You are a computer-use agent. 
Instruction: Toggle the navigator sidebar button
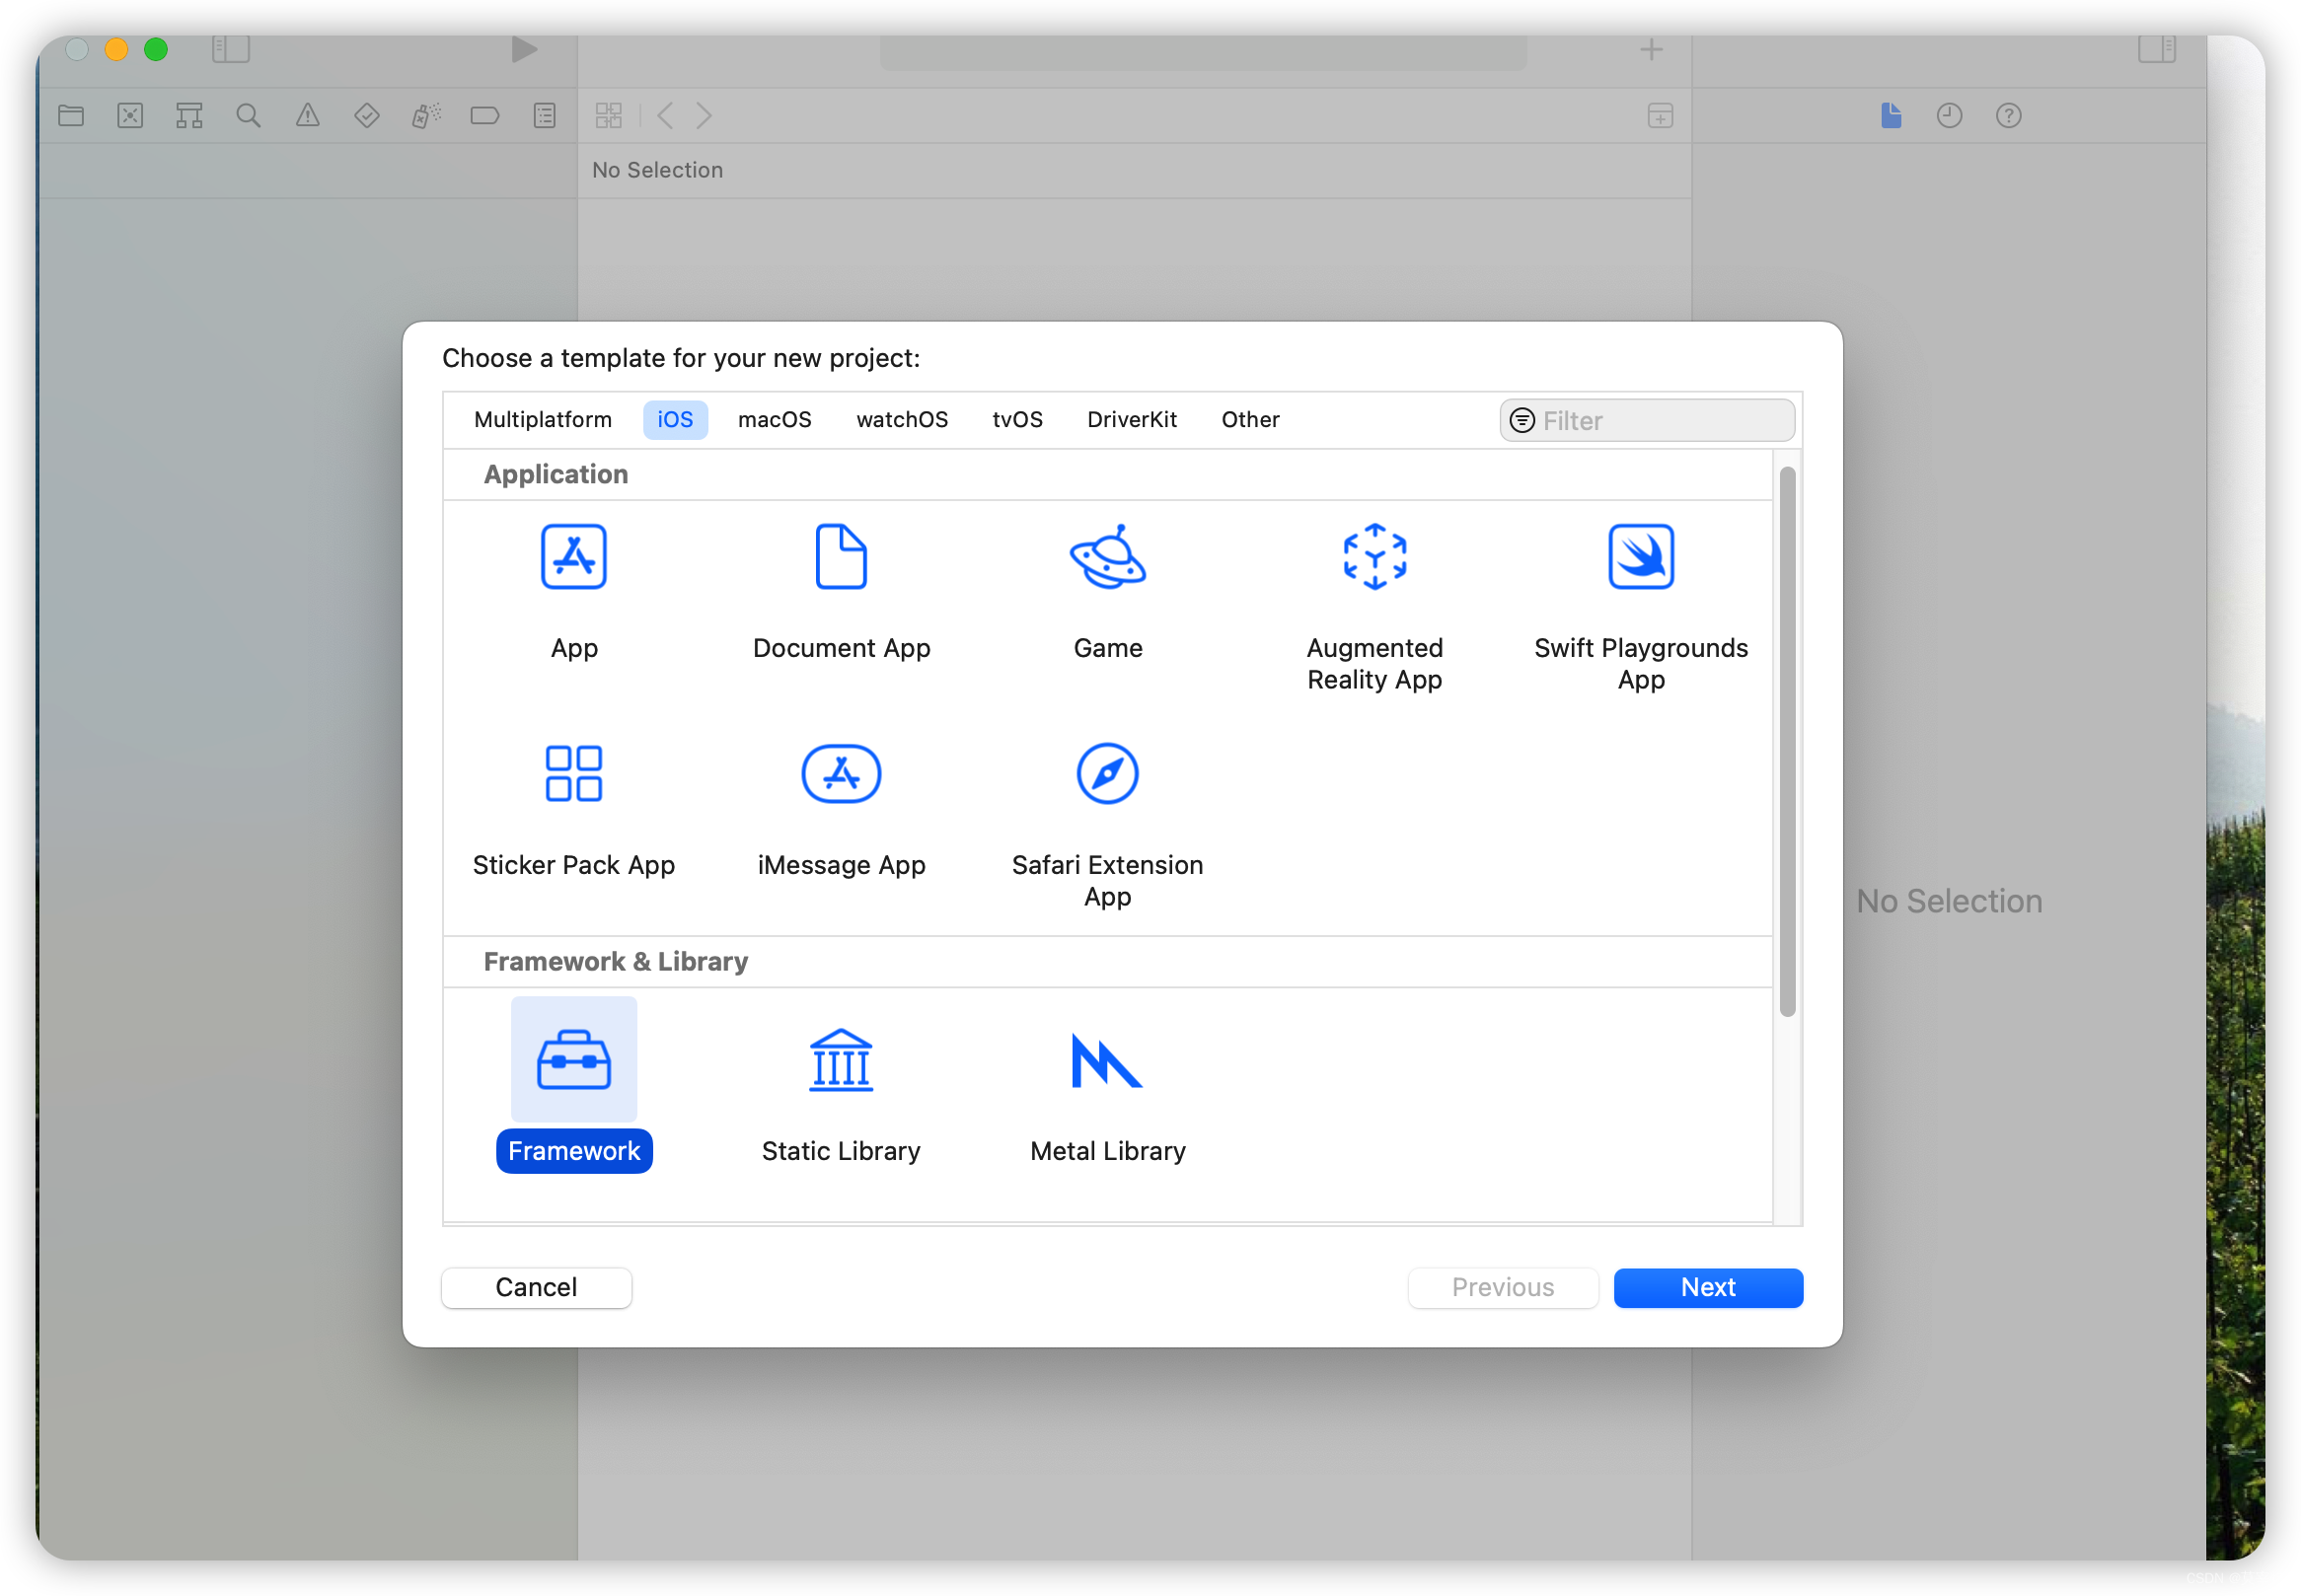pos(230,49)
